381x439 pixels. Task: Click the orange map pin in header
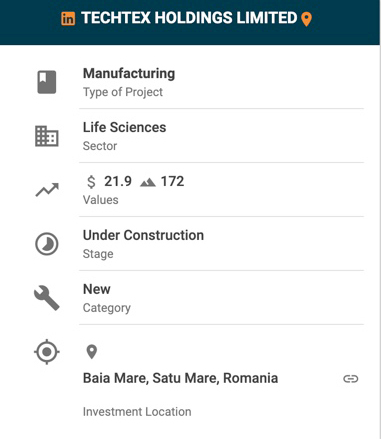pyautogui.click(x=306, y=19)
